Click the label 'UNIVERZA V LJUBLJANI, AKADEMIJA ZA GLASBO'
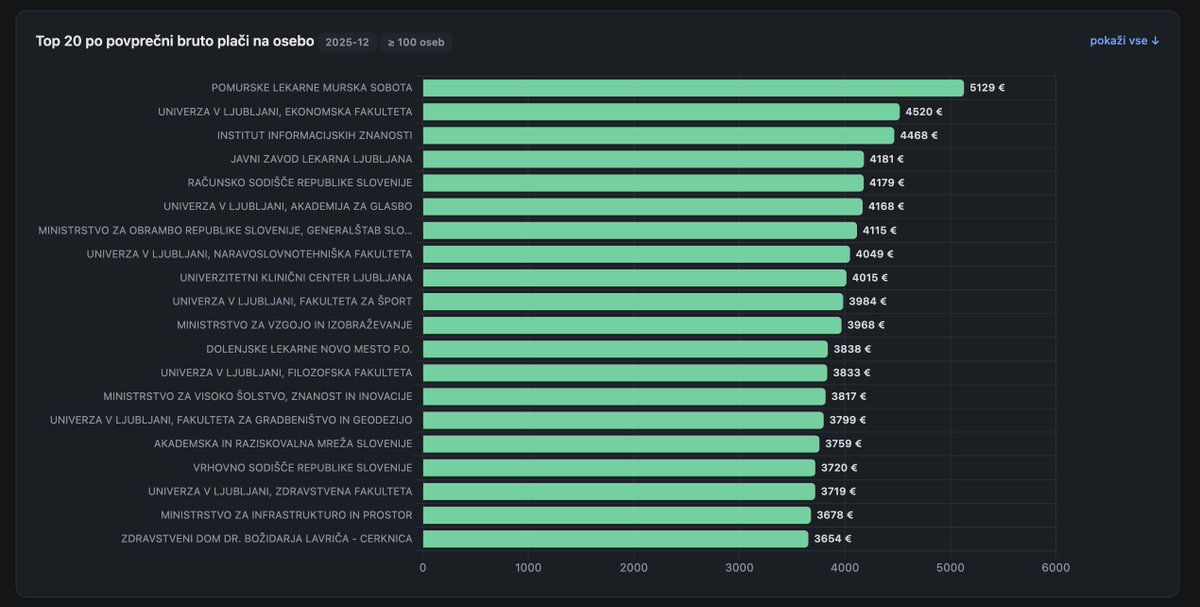This screenshot has height=607, width=1200. 288,206
